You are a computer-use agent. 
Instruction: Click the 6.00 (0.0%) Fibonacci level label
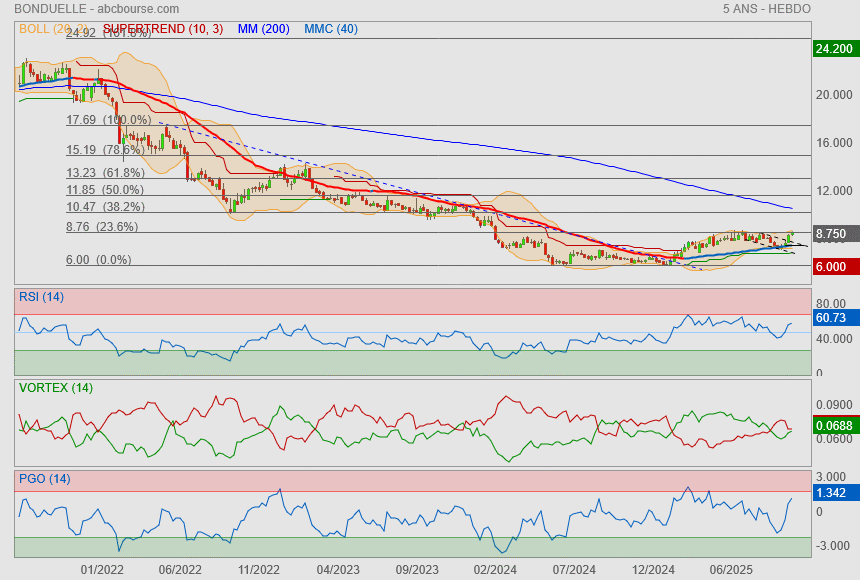[x=98, y=260]
